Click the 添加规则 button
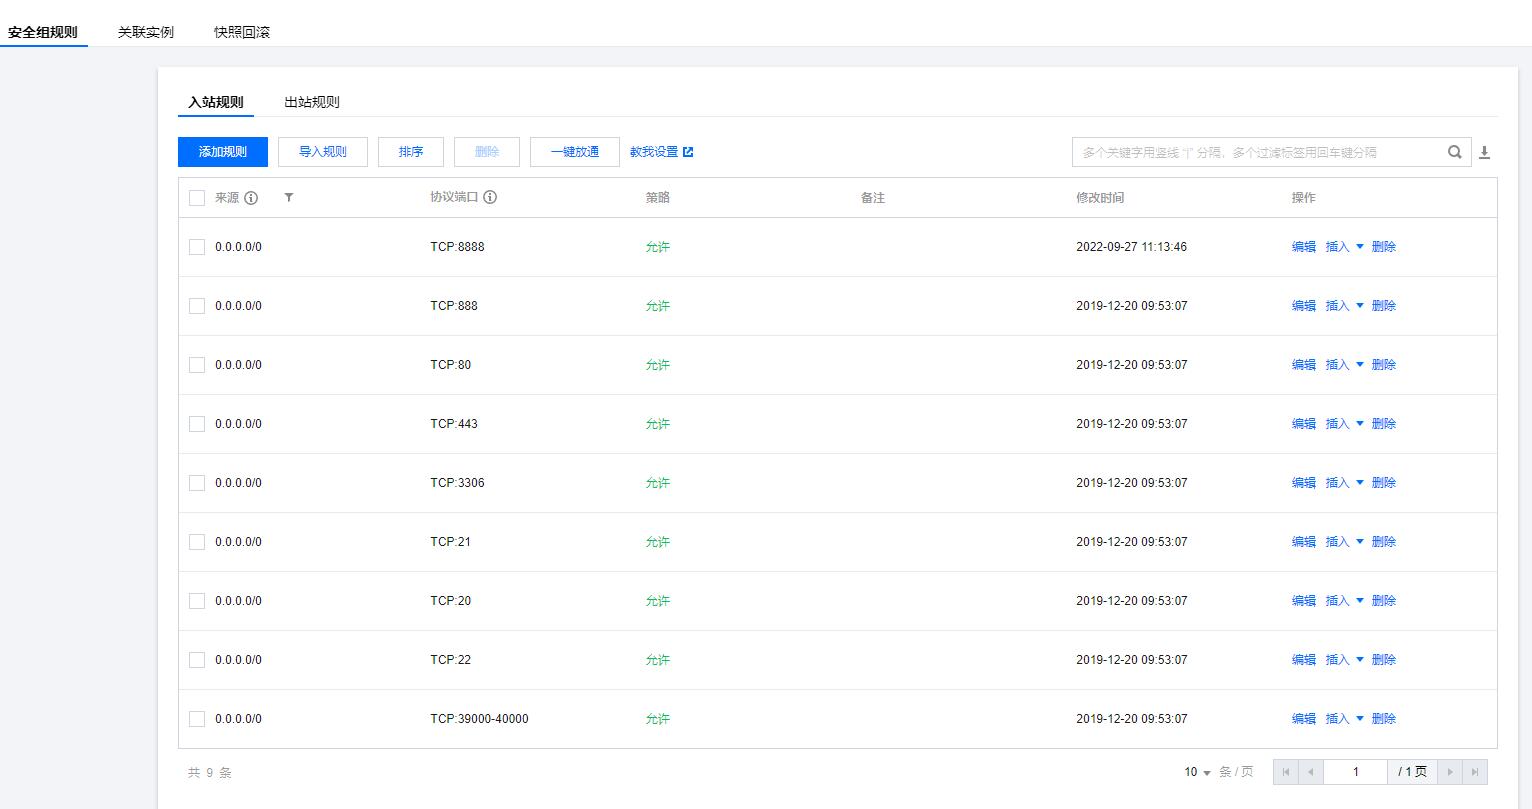The width and height of the screenshot is (1532, 809). point(223,152)
